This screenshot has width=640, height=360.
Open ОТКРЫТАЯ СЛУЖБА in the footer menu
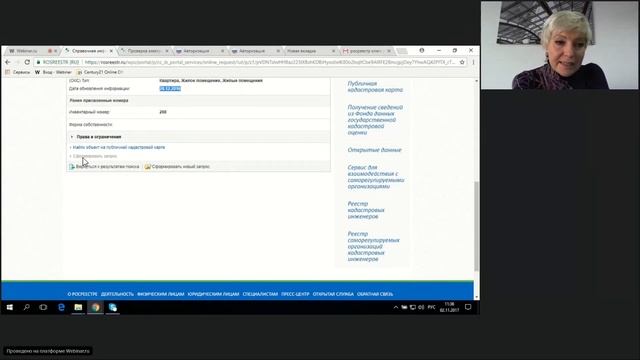[x=333, y=294]
